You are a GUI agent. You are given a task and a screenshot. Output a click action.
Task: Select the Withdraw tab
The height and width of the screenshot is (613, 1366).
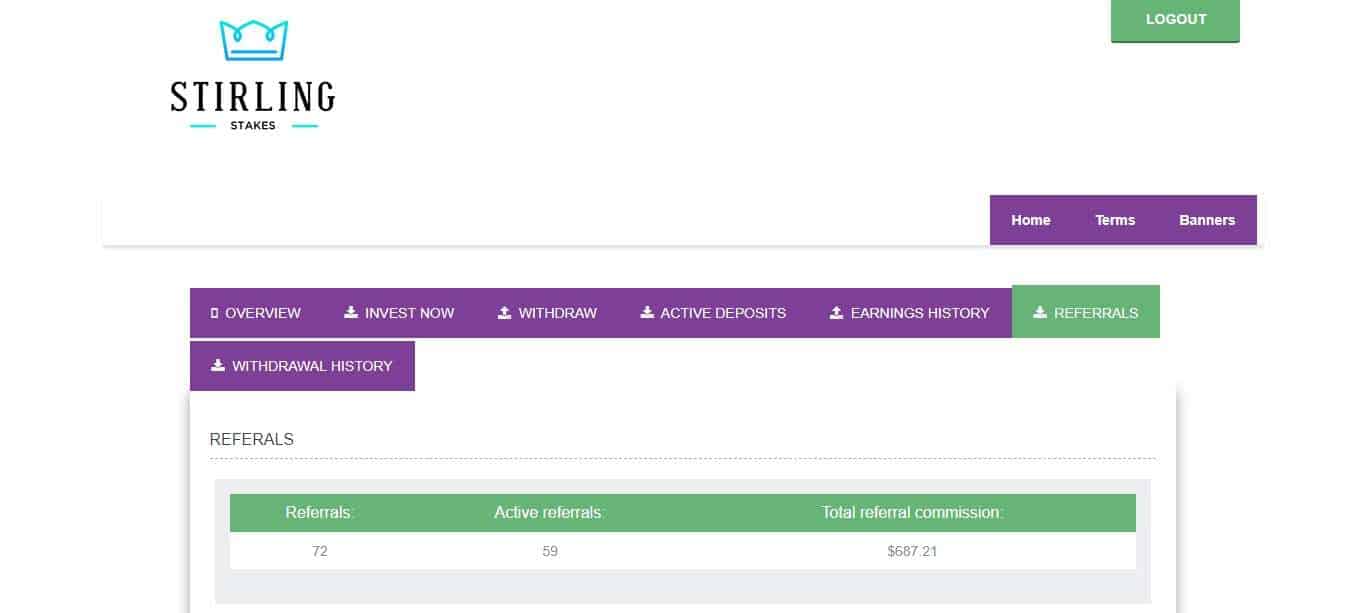[547, 313]
